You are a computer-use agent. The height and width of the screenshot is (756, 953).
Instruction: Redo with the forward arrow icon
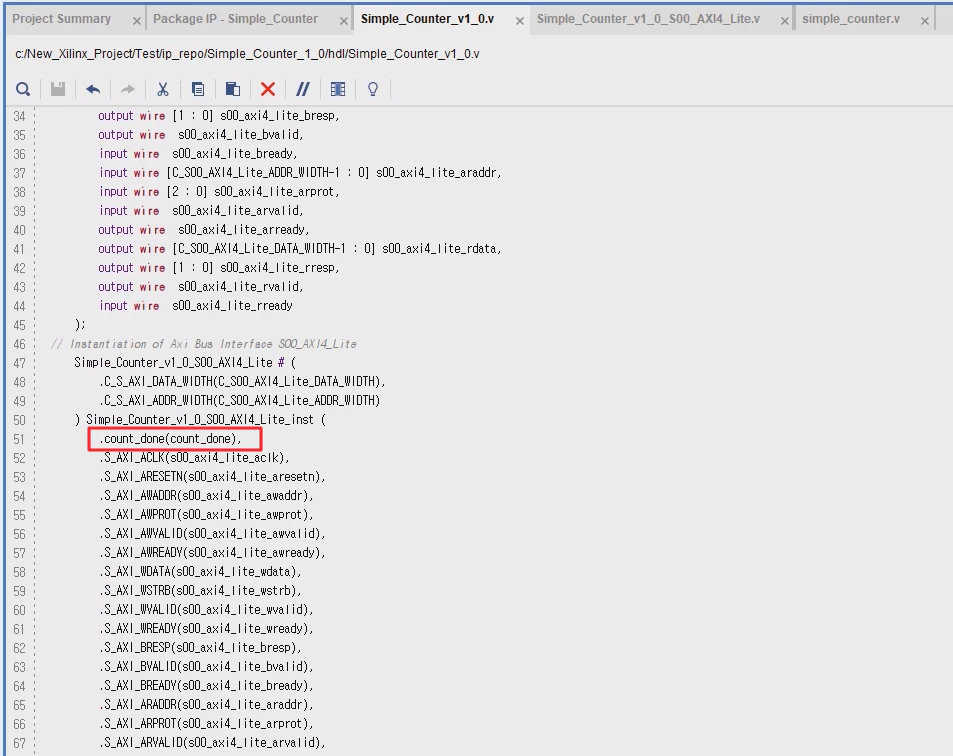(128, 89)
